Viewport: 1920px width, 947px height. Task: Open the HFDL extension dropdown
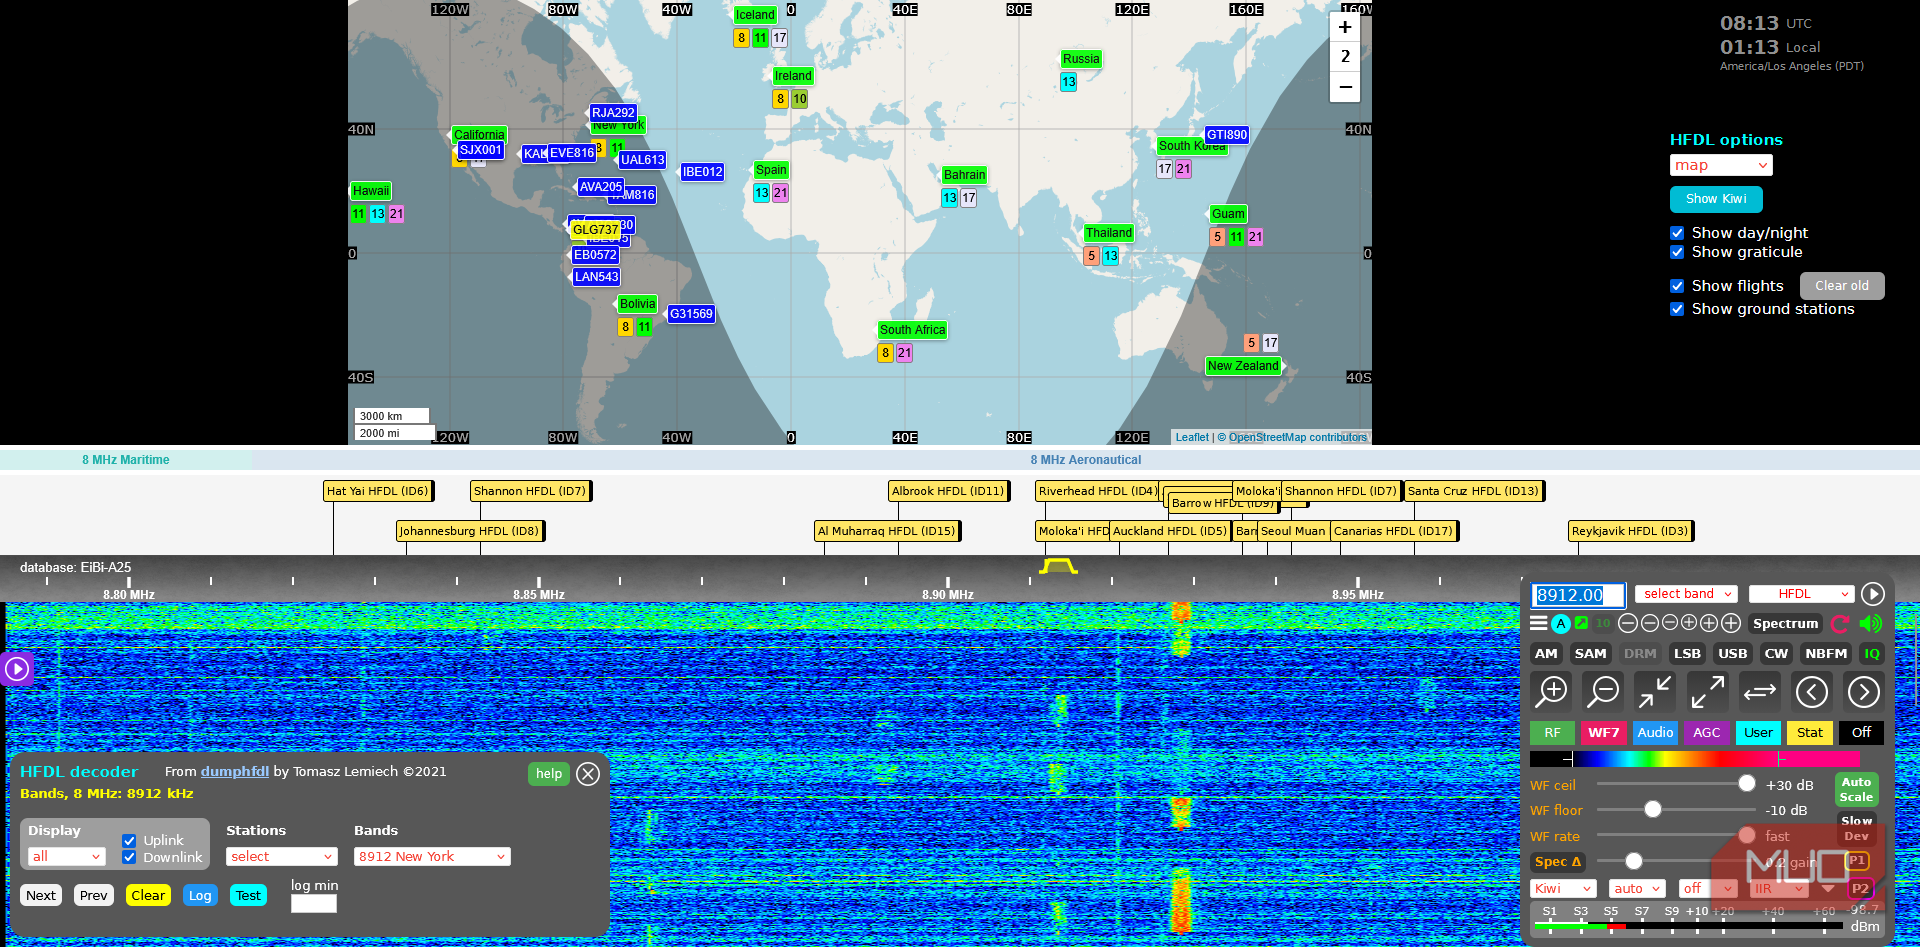coord(1801,594)
